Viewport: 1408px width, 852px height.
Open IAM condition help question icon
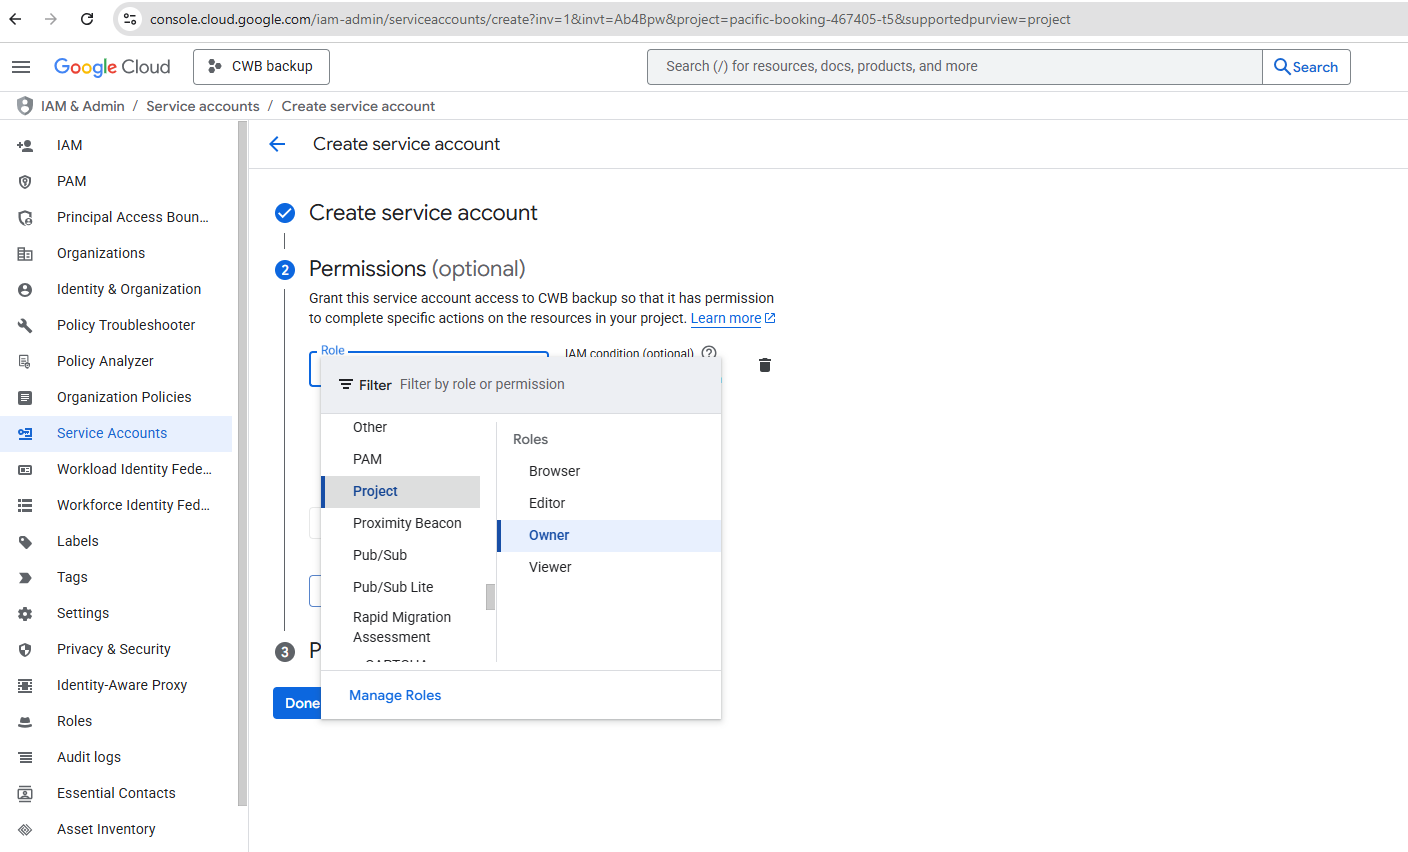[709, 353]
